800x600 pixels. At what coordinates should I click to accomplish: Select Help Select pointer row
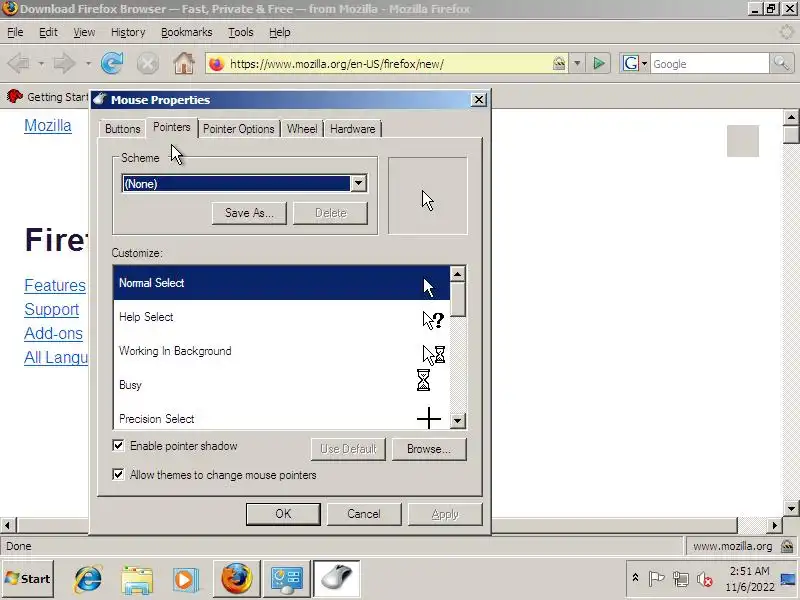[x=281, y=317]
